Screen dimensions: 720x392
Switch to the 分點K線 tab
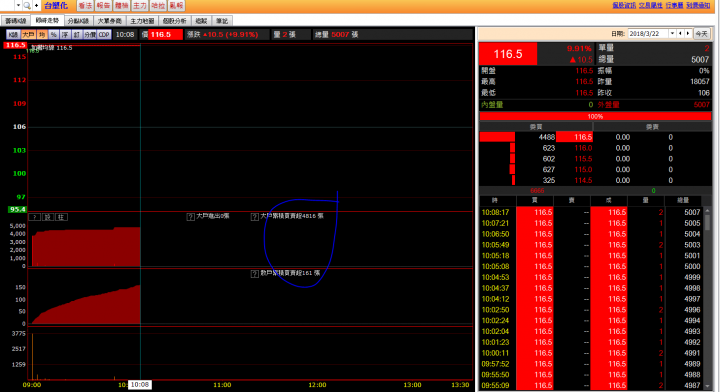(79, 21)
